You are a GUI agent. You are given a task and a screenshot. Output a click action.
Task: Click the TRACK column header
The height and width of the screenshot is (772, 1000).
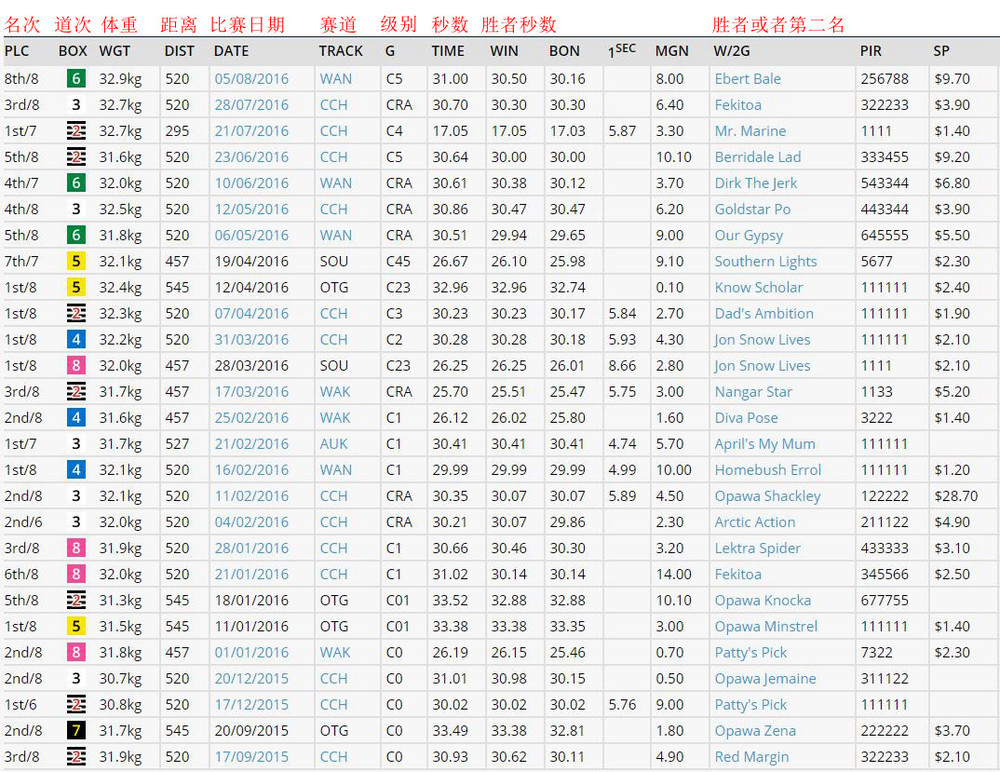[341, 51]
